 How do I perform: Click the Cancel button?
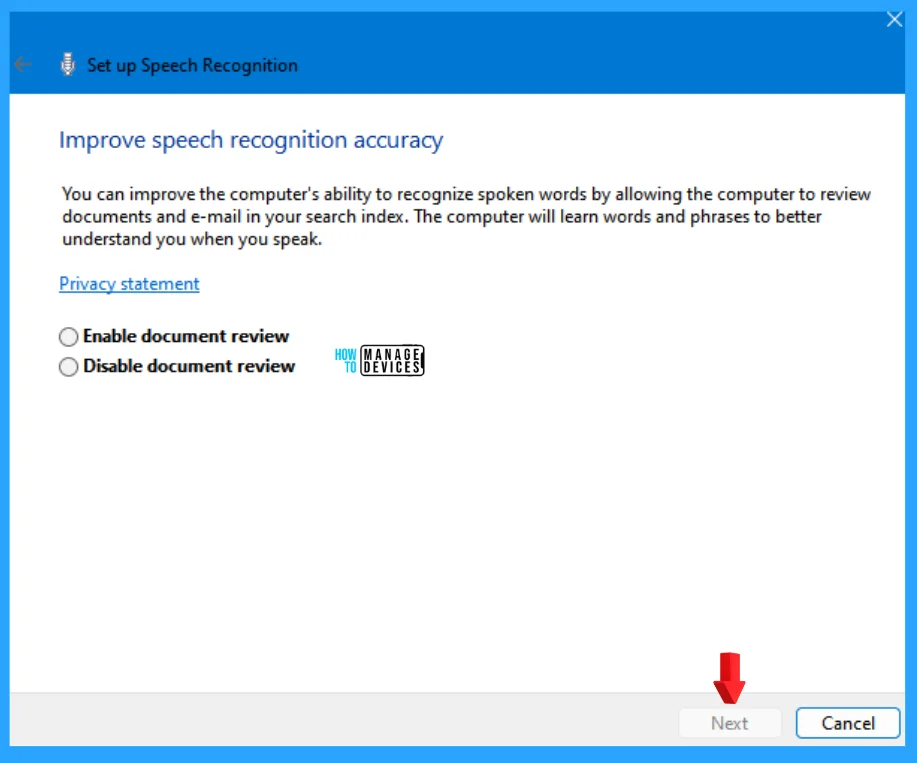(847, 723)
